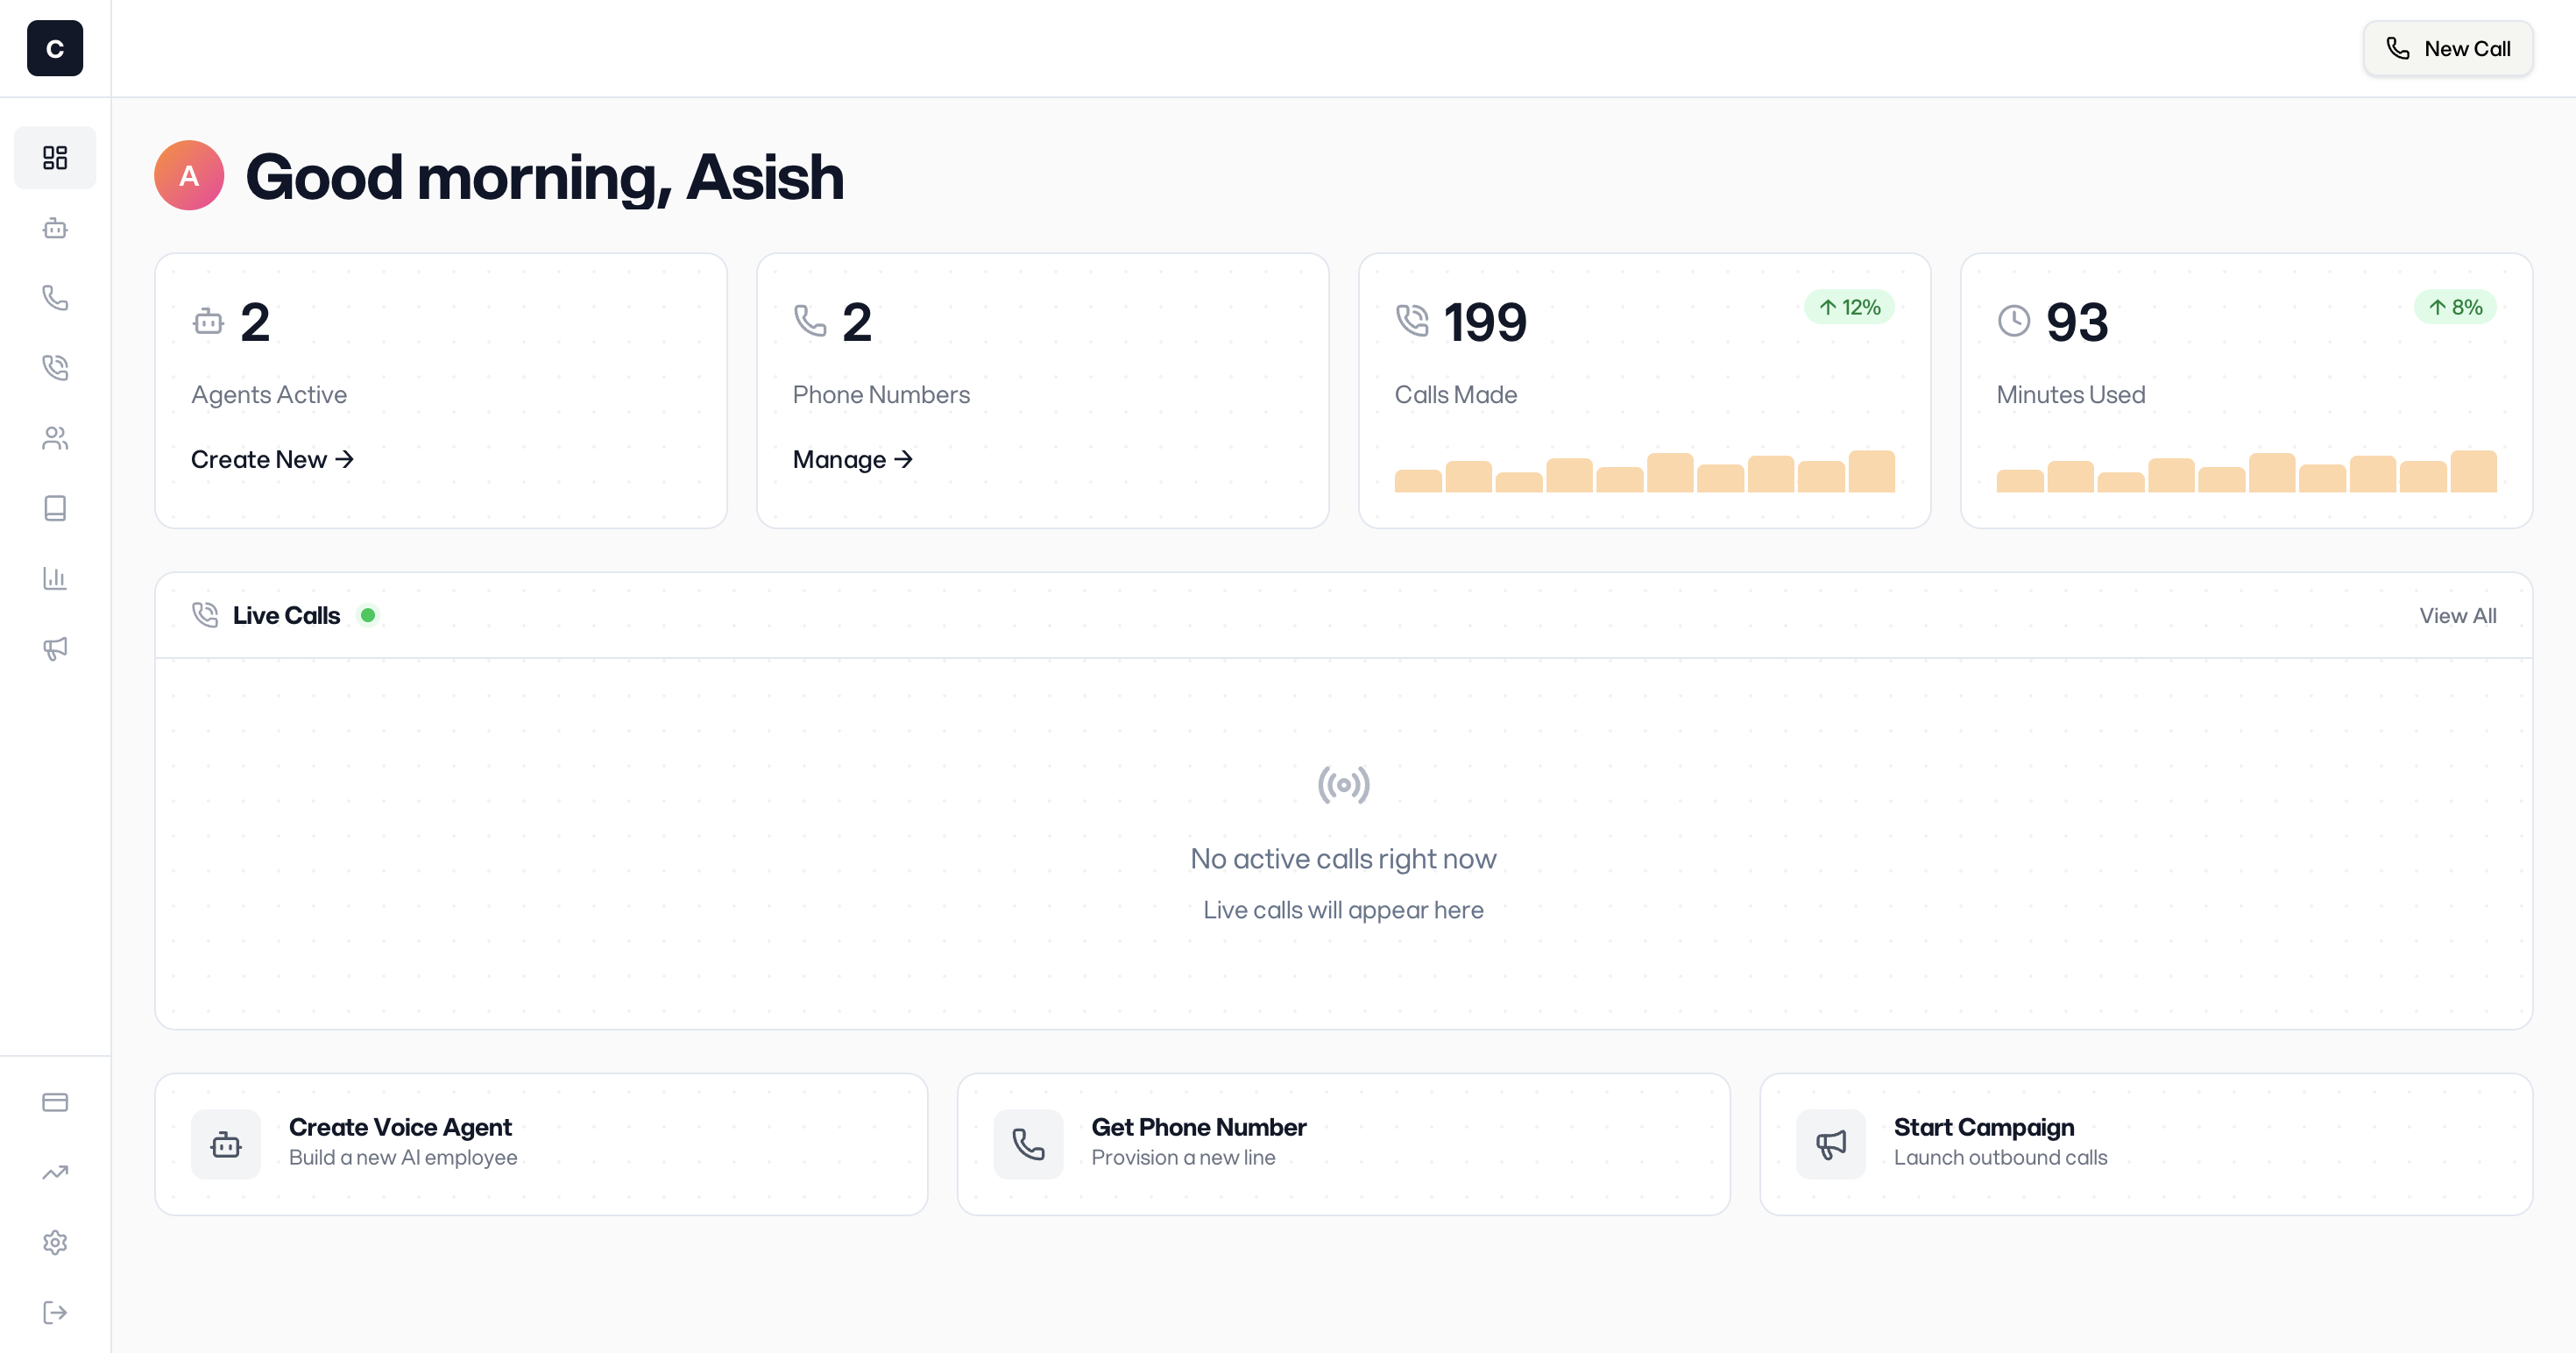Click Asish's avatar next to the greeting
The width and height of the screenshot is (2576, 1353).
188,175
